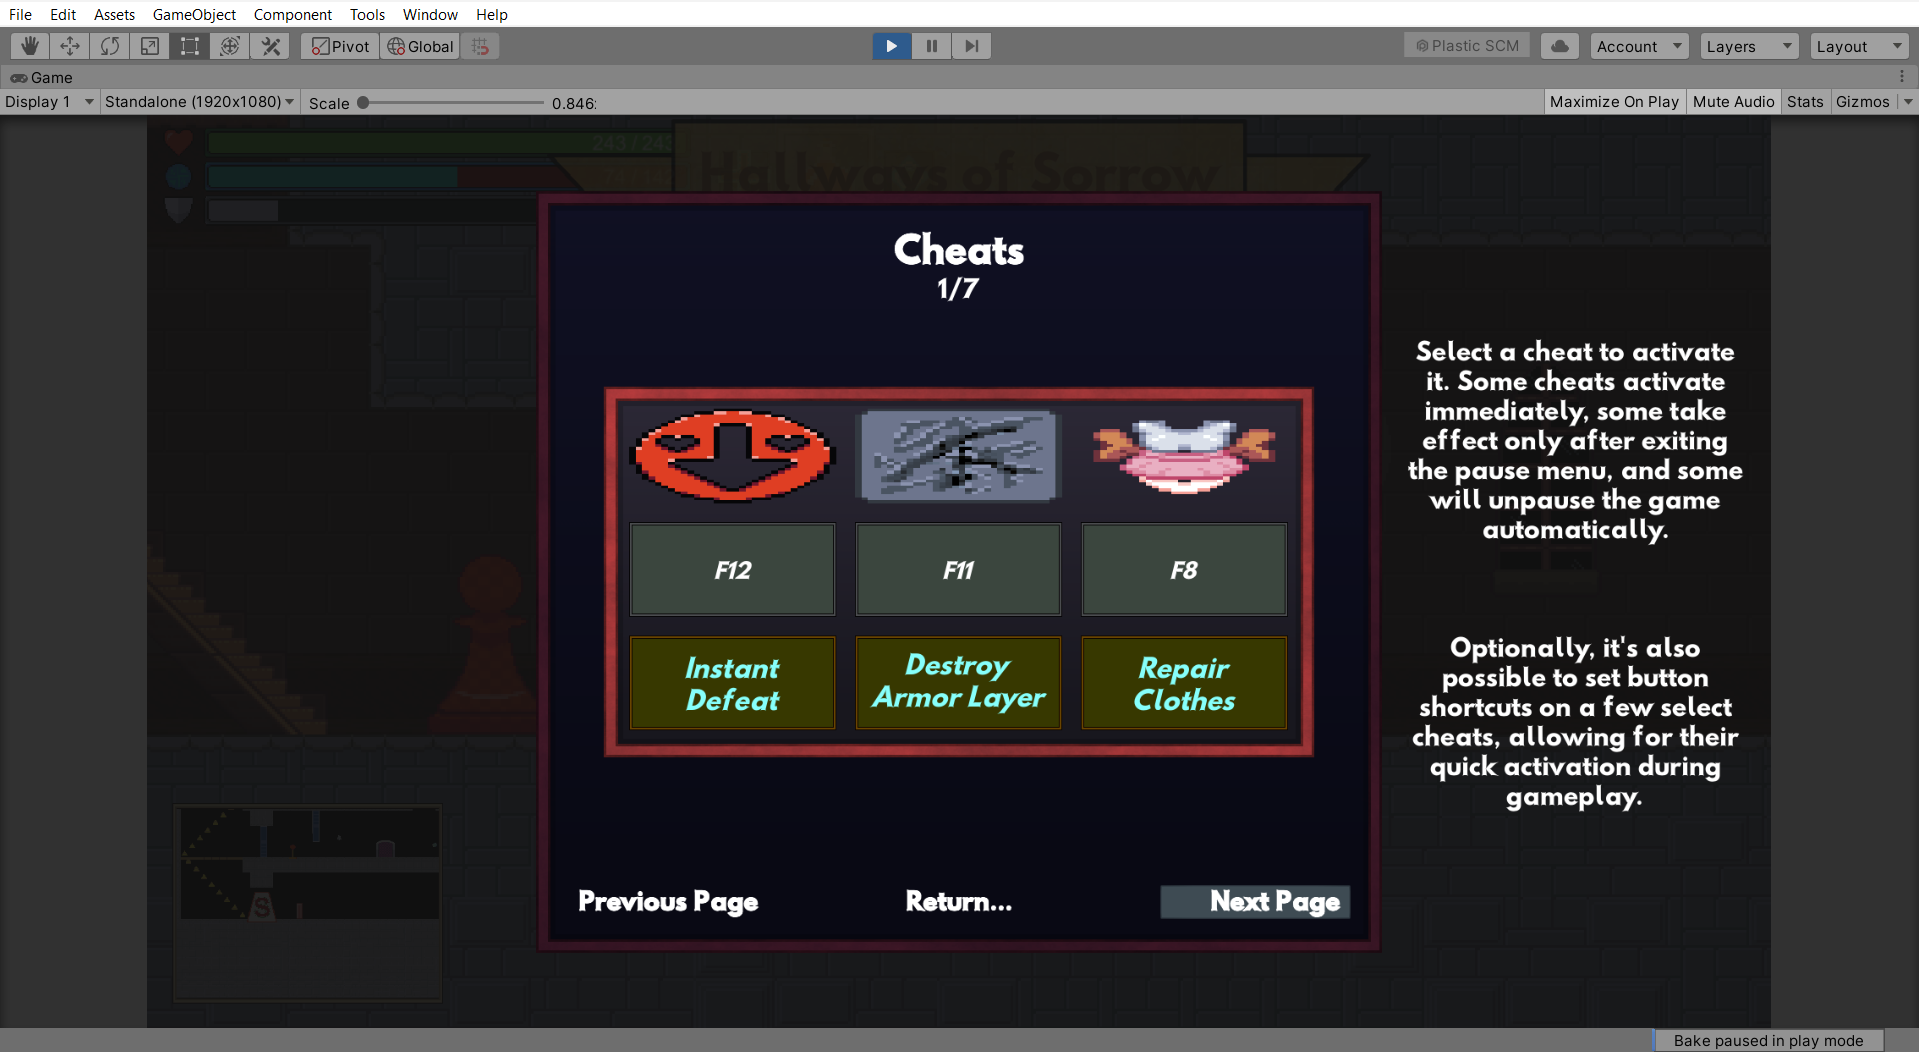Open the GameObject menu
The height and width of the screenshot is (1052, 1919).
pos(194,14)
